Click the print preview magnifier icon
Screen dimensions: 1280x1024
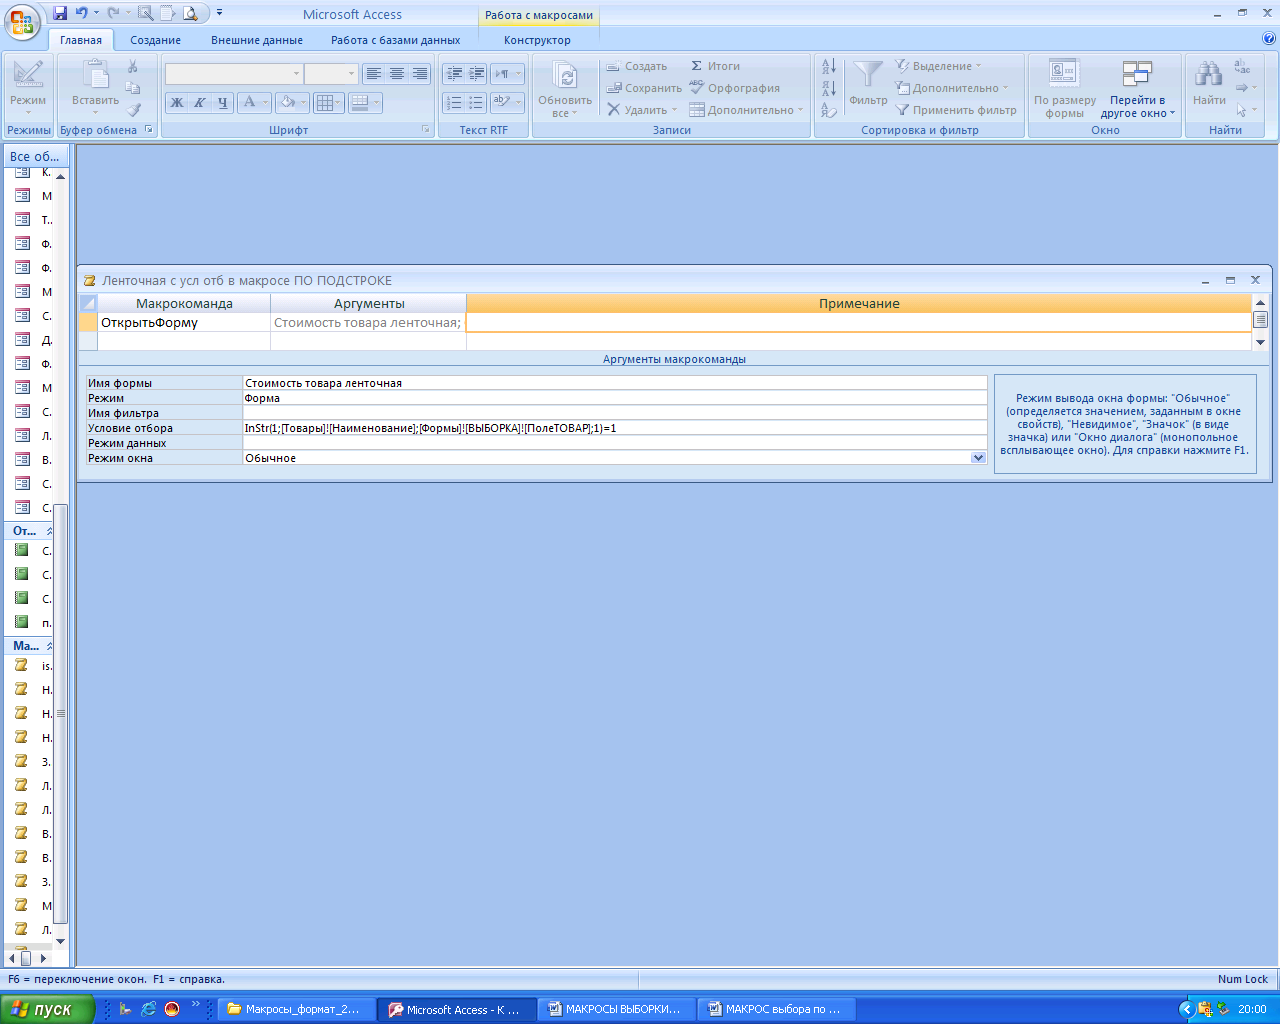tap(191, 14)
